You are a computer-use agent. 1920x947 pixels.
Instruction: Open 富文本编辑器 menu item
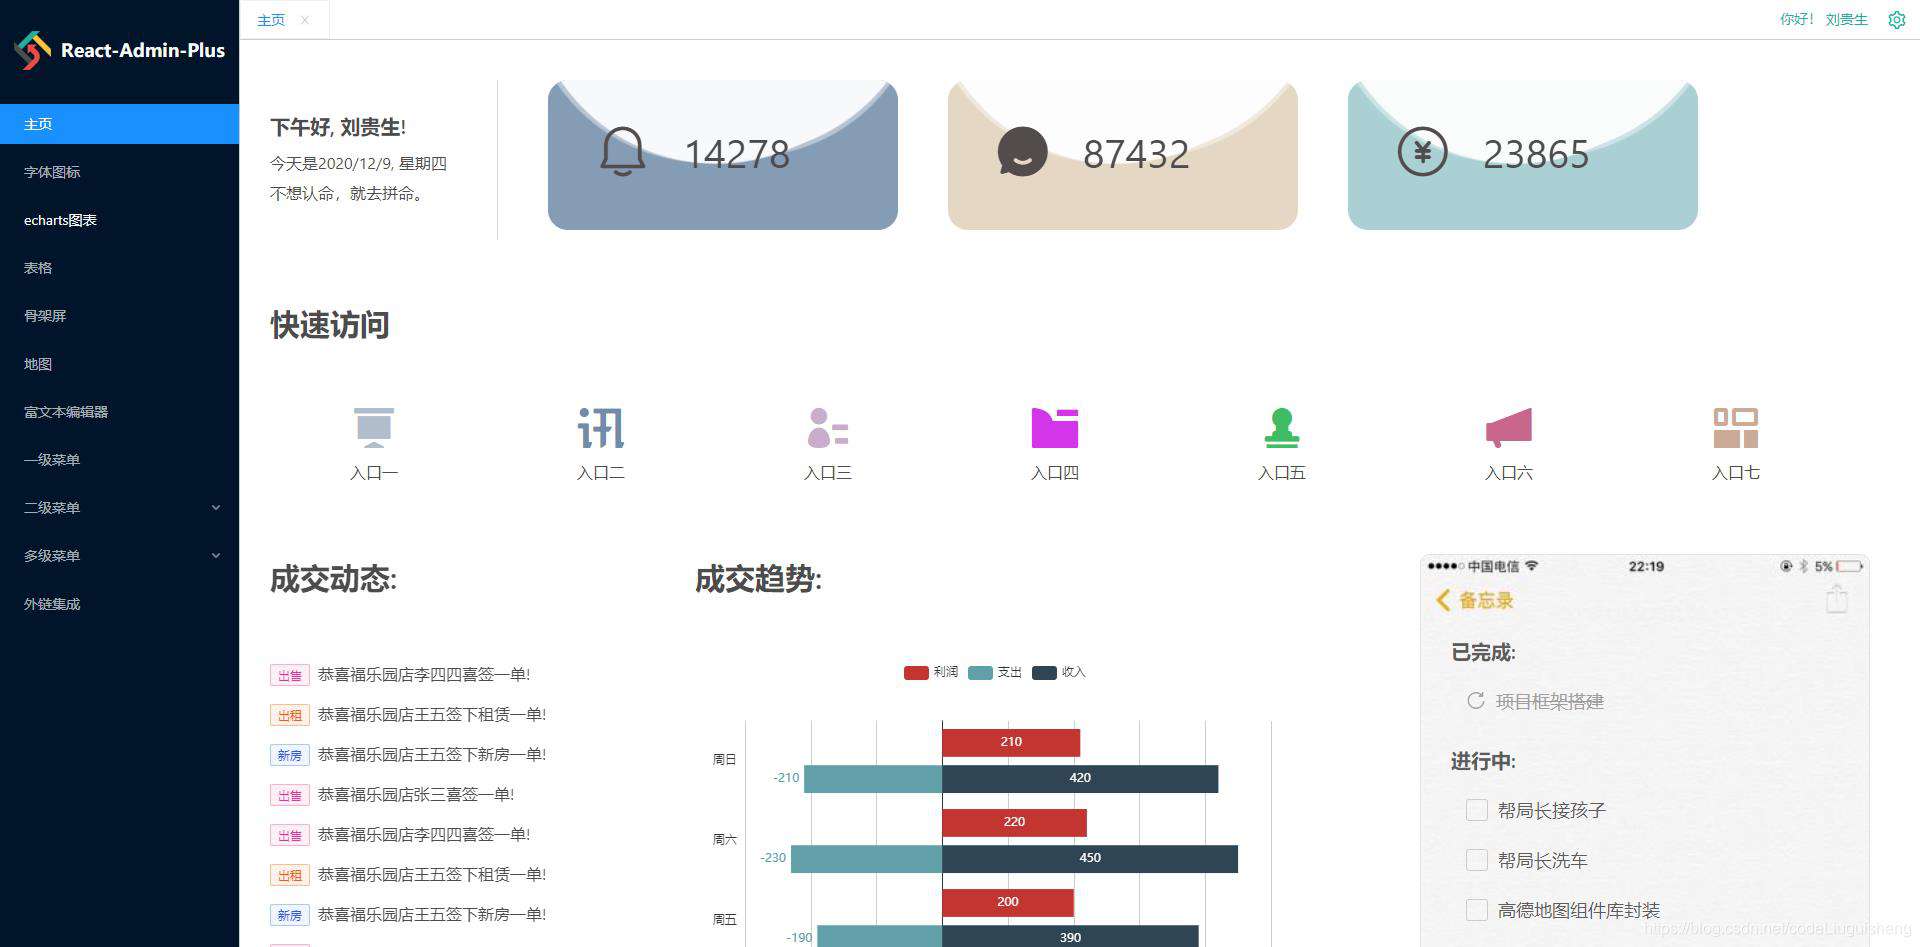coord(119,412)
